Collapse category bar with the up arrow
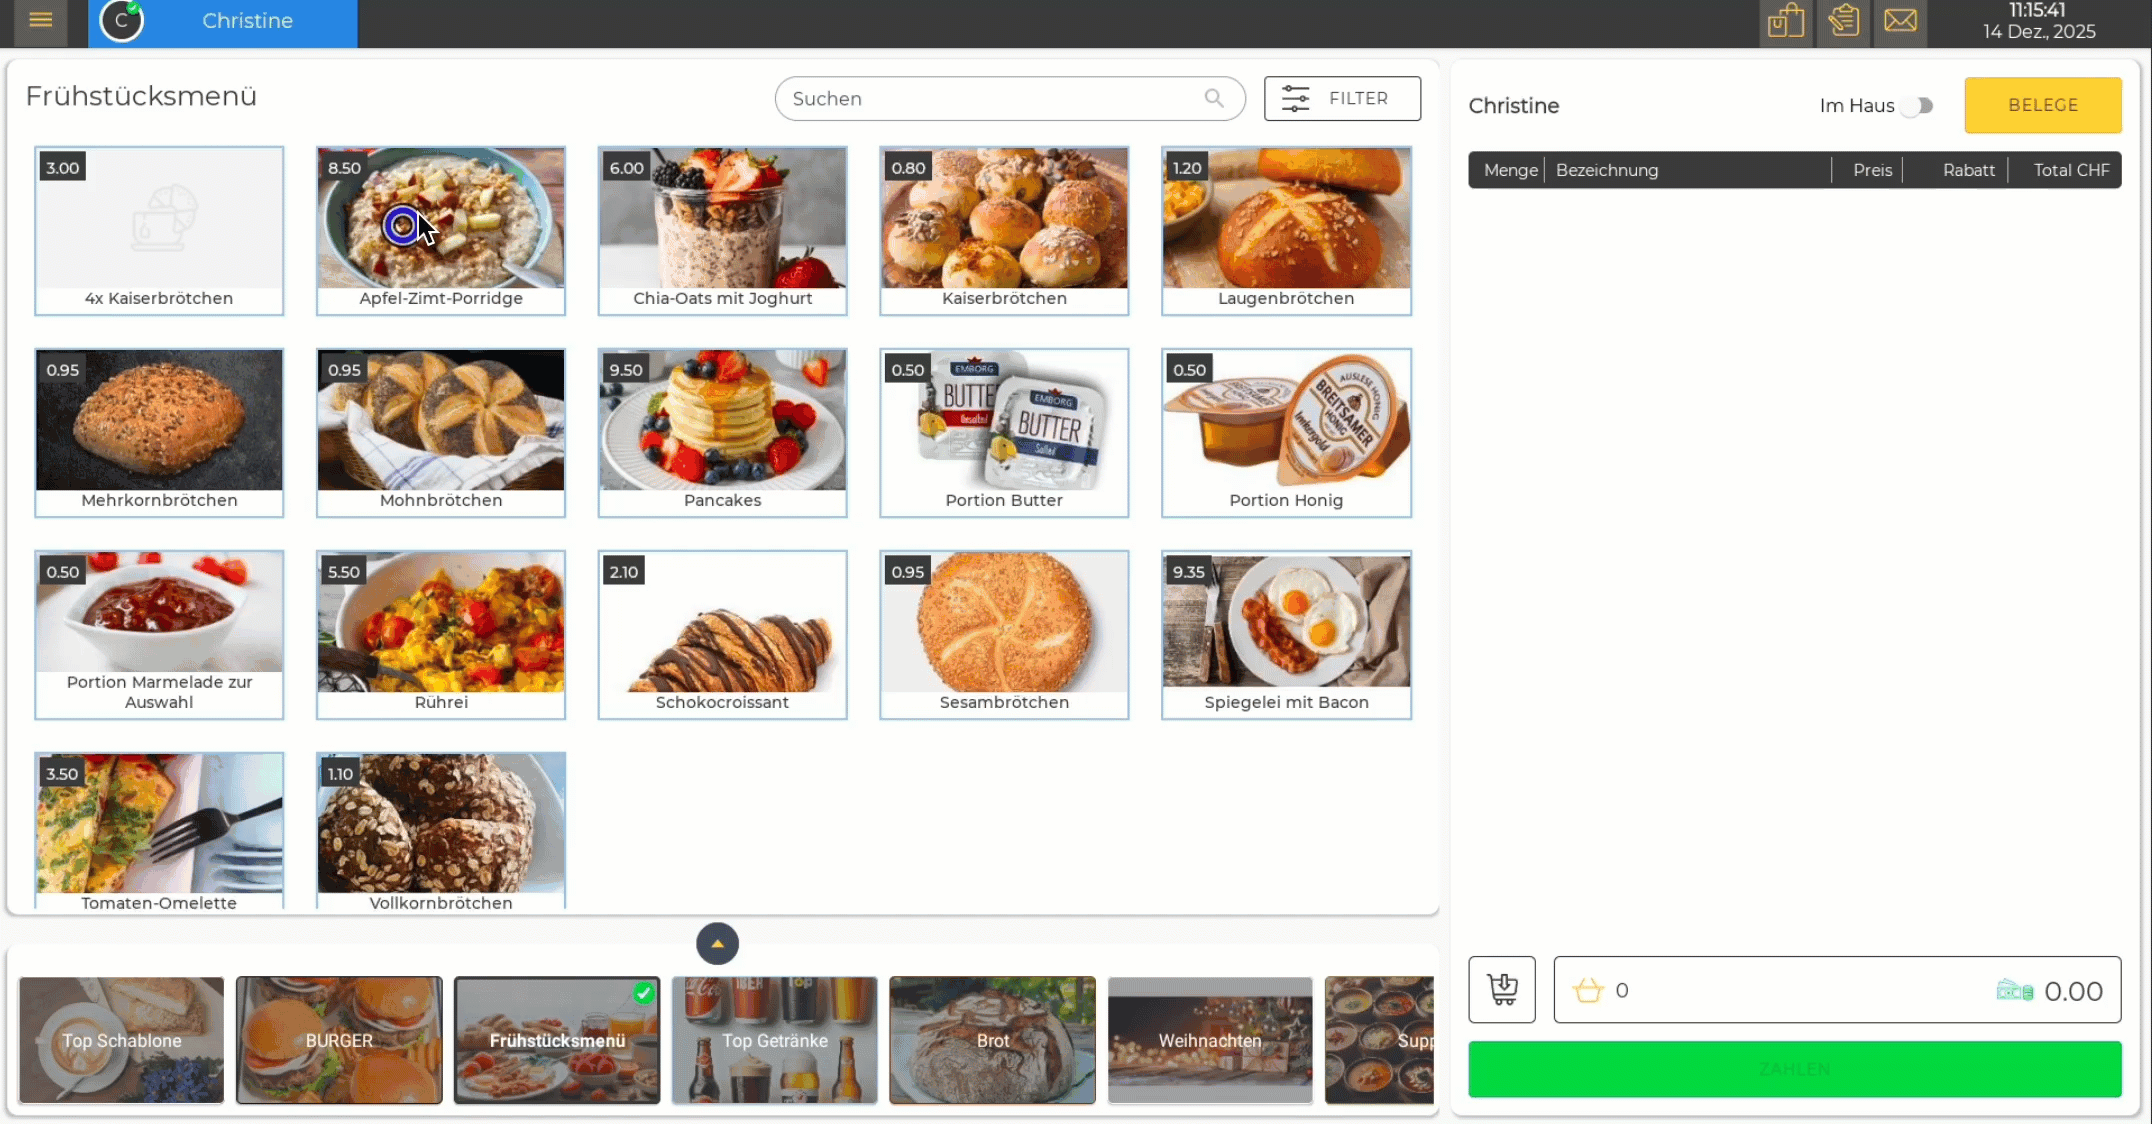 pyautogui.click(x=717, y=944)
